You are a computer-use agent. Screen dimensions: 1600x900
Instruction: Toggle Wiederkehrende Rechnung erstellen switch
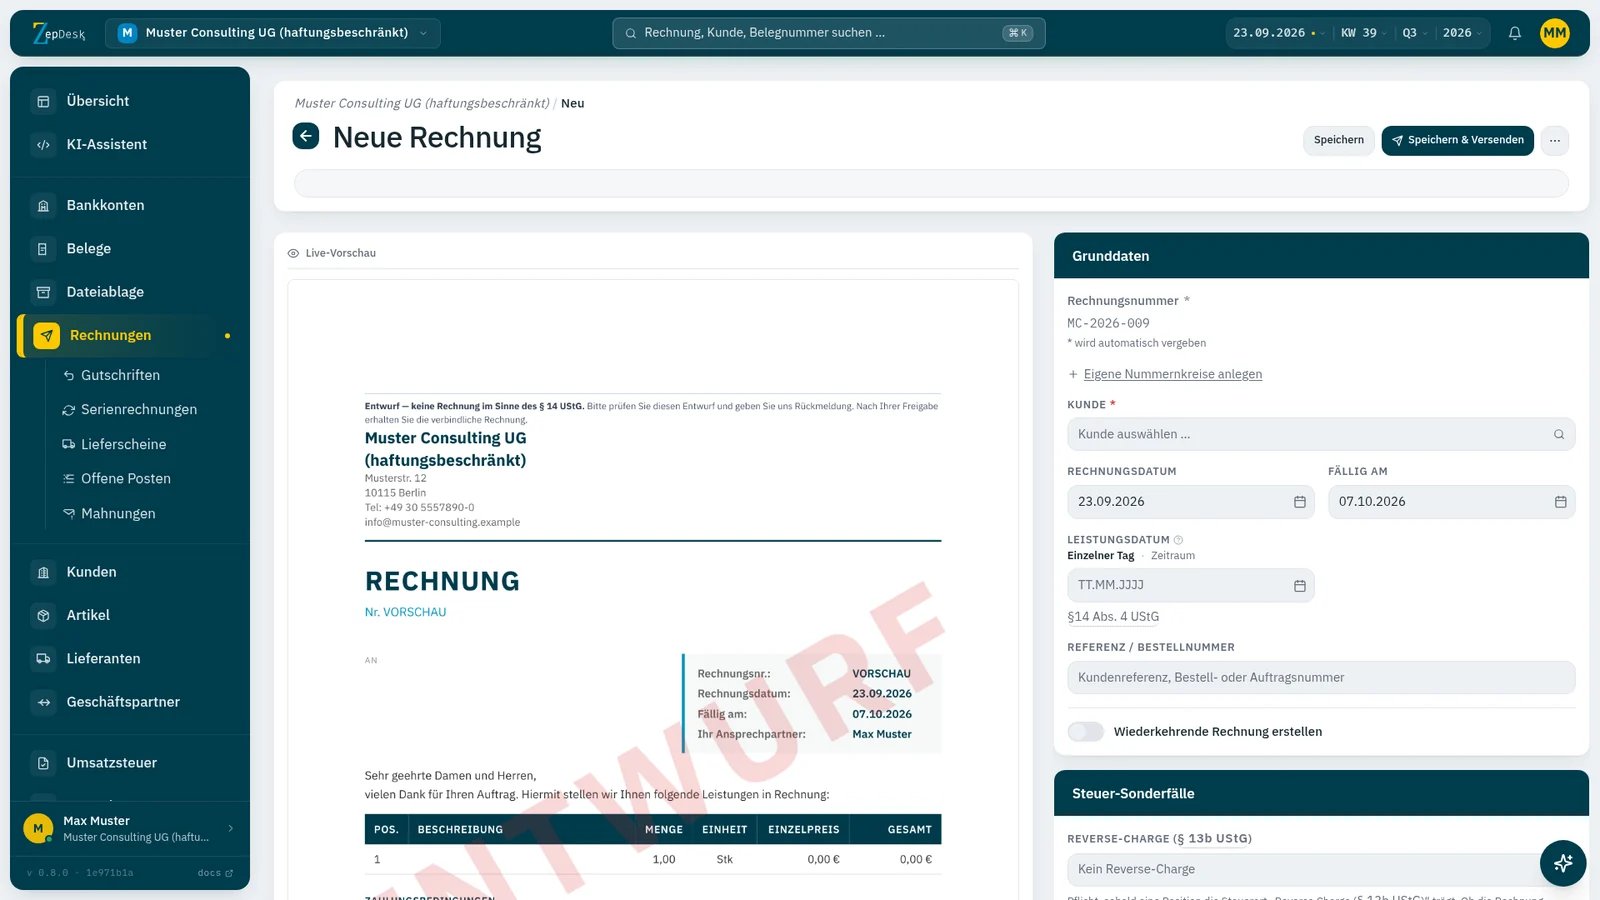[x=1085, y=732]
